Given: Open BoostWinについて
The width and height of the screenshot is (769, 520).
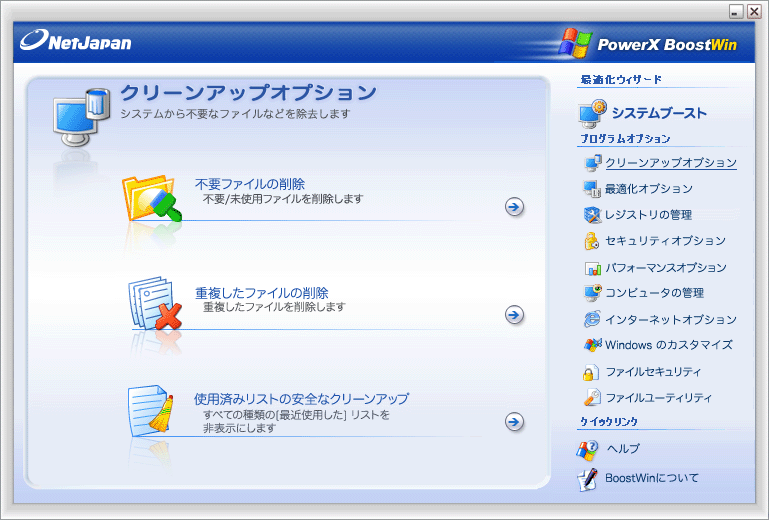Looking at the screenshot, I should [x=652, y=478].
